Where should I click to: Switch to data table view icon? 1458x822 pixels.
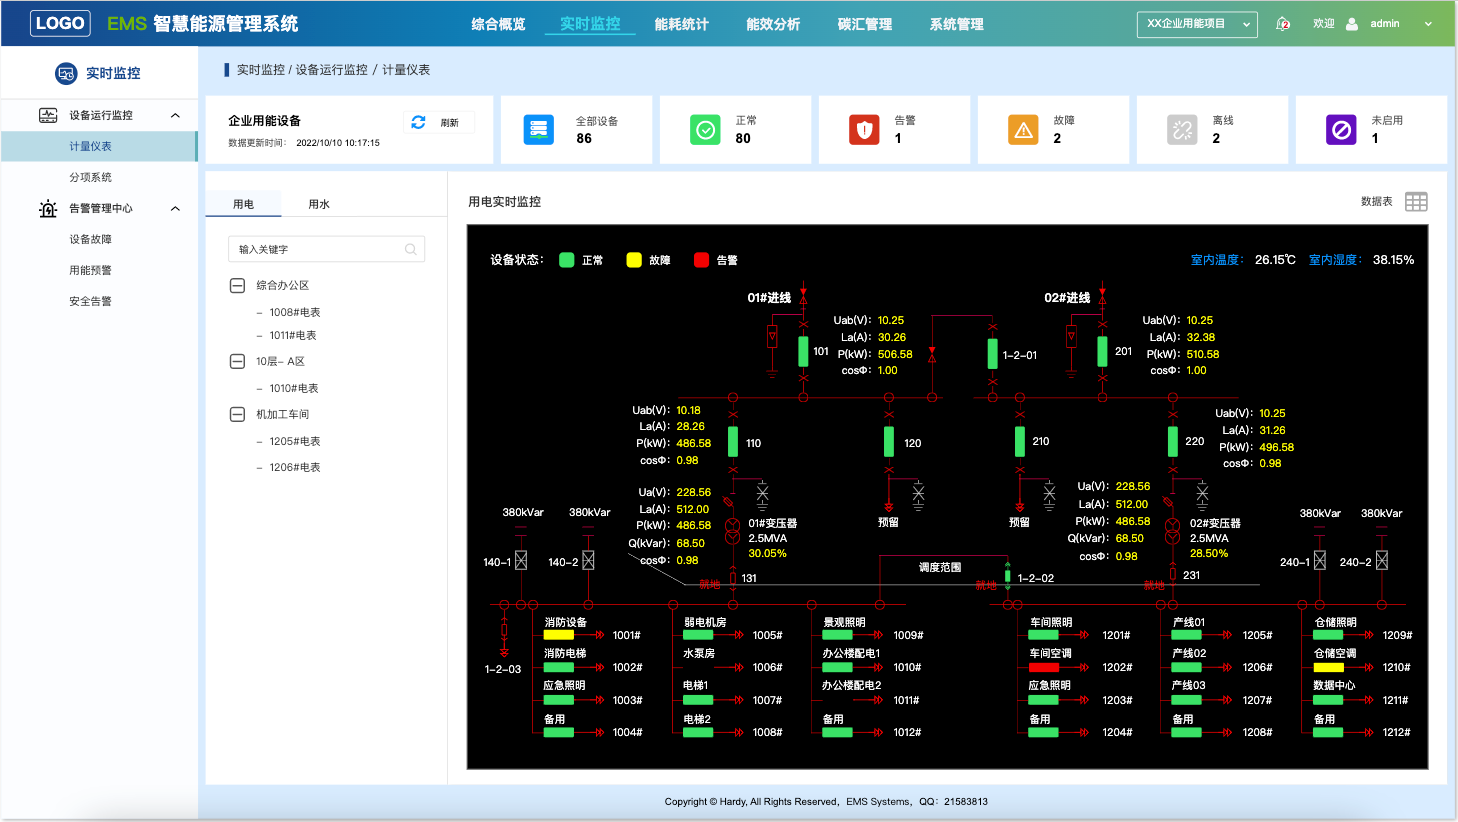(x=1416, y=202)
